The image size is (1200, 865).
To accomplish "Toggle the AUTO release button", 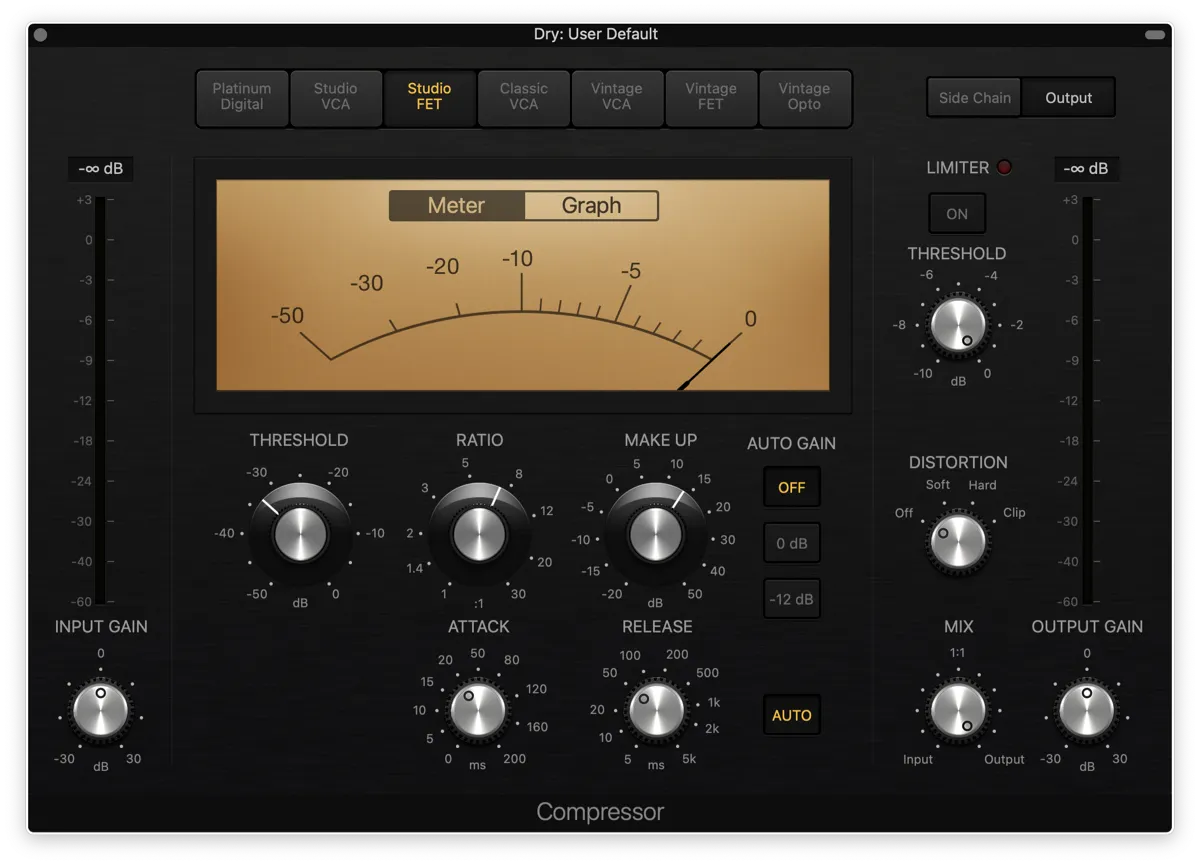I will point(792,716).
